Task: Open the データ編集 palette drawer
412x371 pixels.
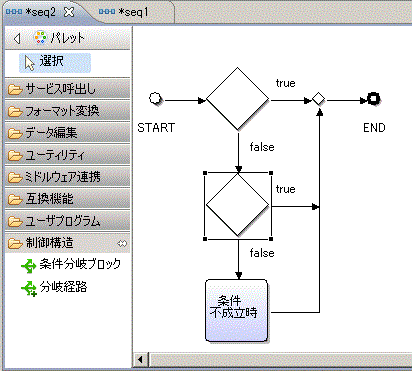Action: click(68, 133)
